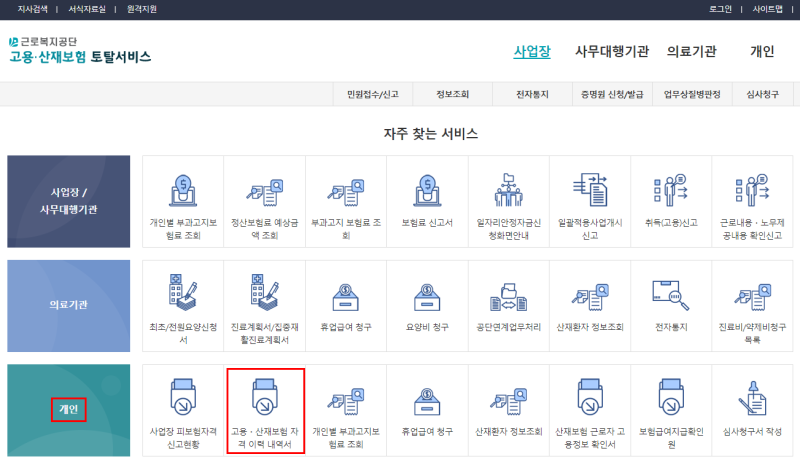Image resolution: width=800 pixels, height=462 pixels.
Task: Open 업무상질병판정 submenu tab
Action: (x=692, y=94)
